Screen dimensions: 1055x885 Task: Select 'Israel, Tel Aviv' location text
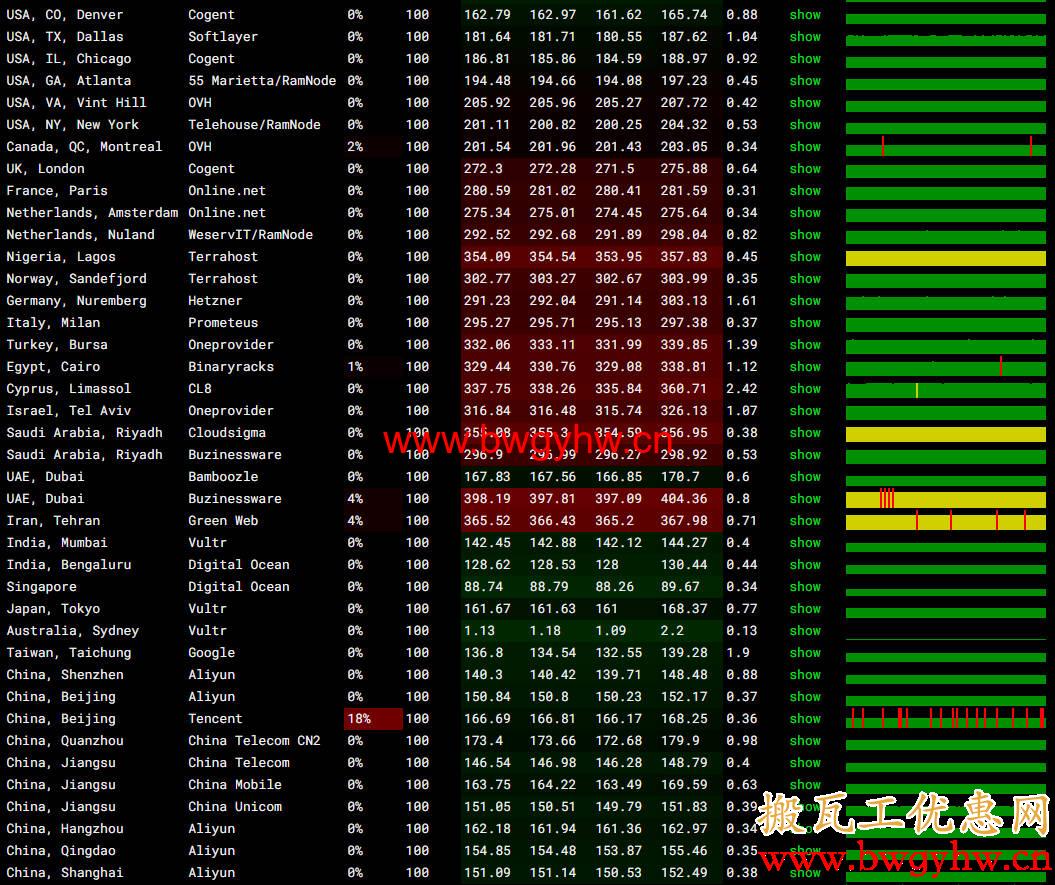point(69,411)
